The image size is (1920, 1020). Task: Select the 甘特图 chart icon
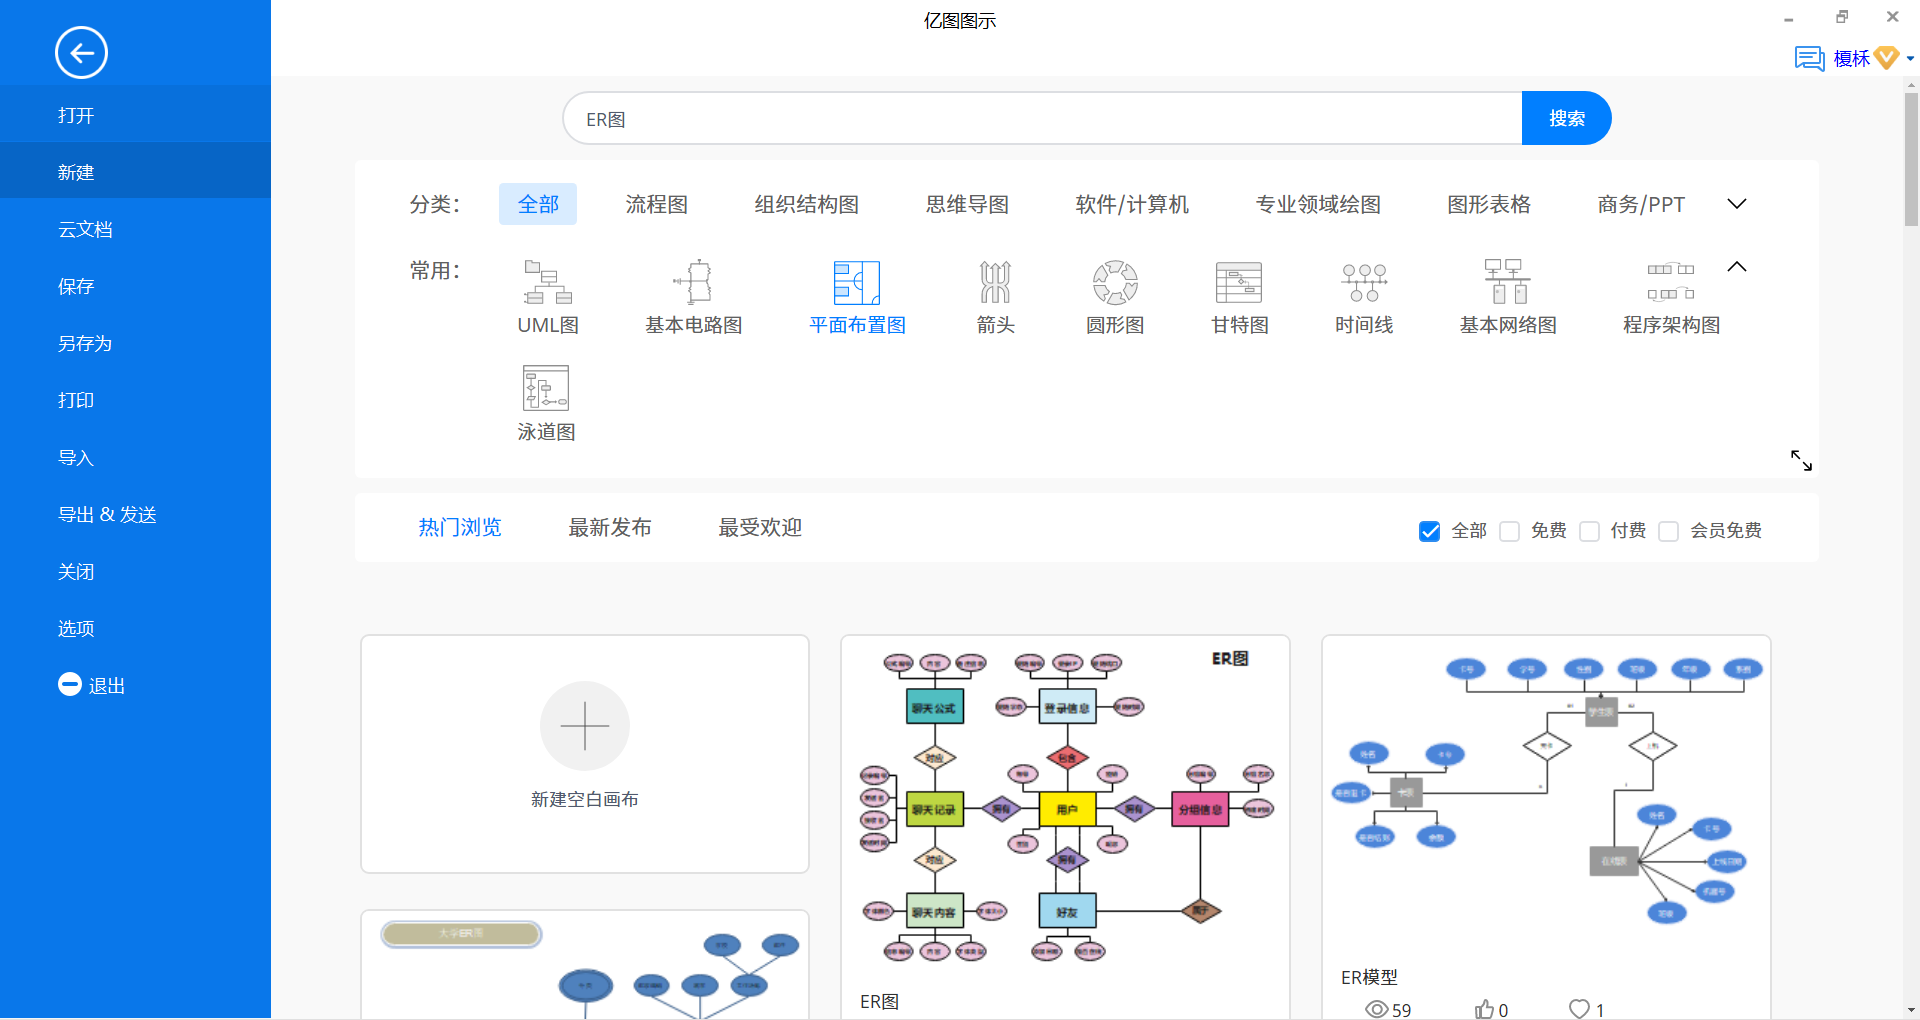click(1238, 283)
